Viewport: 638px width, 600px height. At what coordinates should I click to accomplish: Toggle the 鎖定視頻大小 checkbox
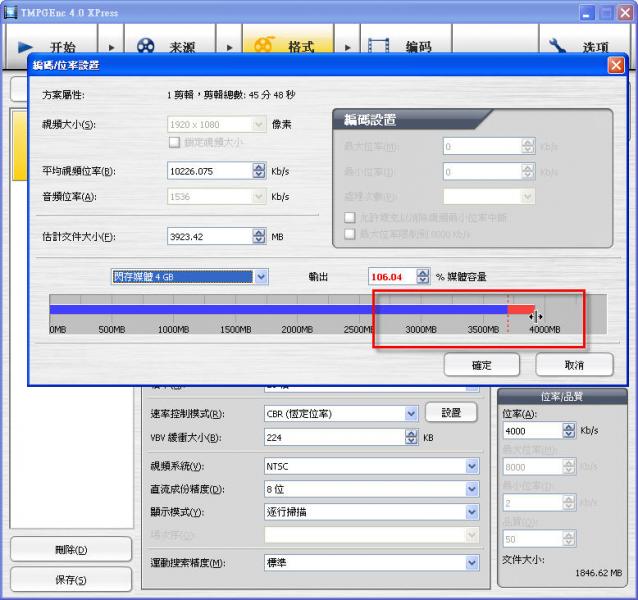point(175,142)
